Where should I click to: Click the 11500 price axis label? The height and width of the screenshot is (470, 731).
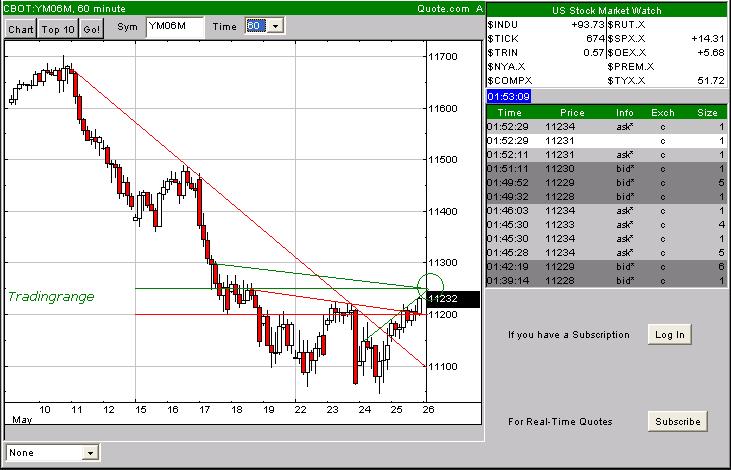[x=443, y=159]
